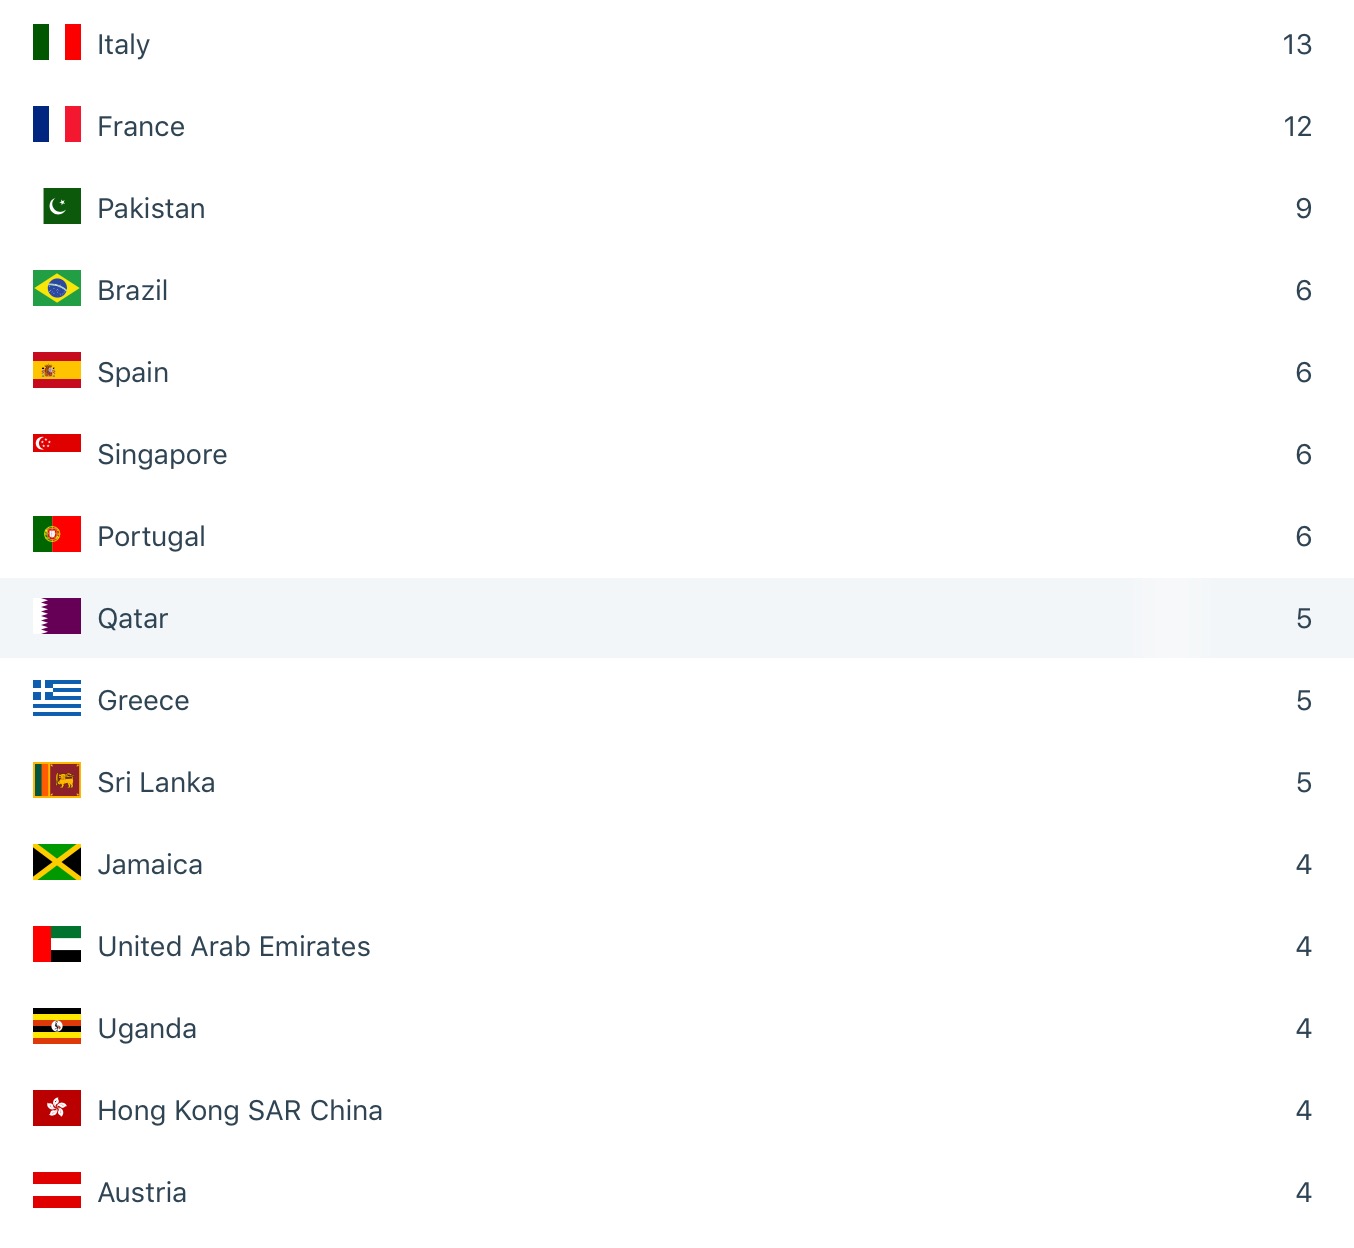The height and width of the screenshot is (1248, 1354).
Task: Select the Spain country name
Action: point(133,372)
